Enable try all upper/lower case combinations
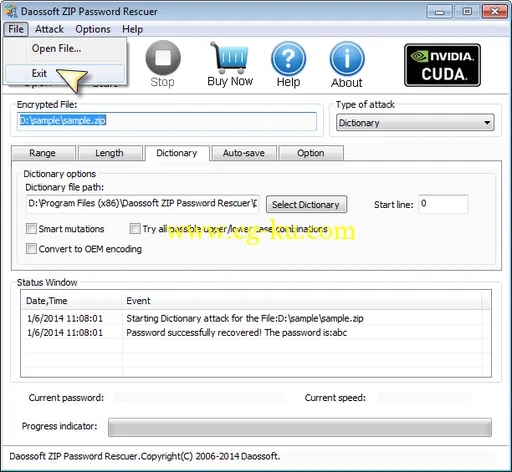 coord(135,229)
